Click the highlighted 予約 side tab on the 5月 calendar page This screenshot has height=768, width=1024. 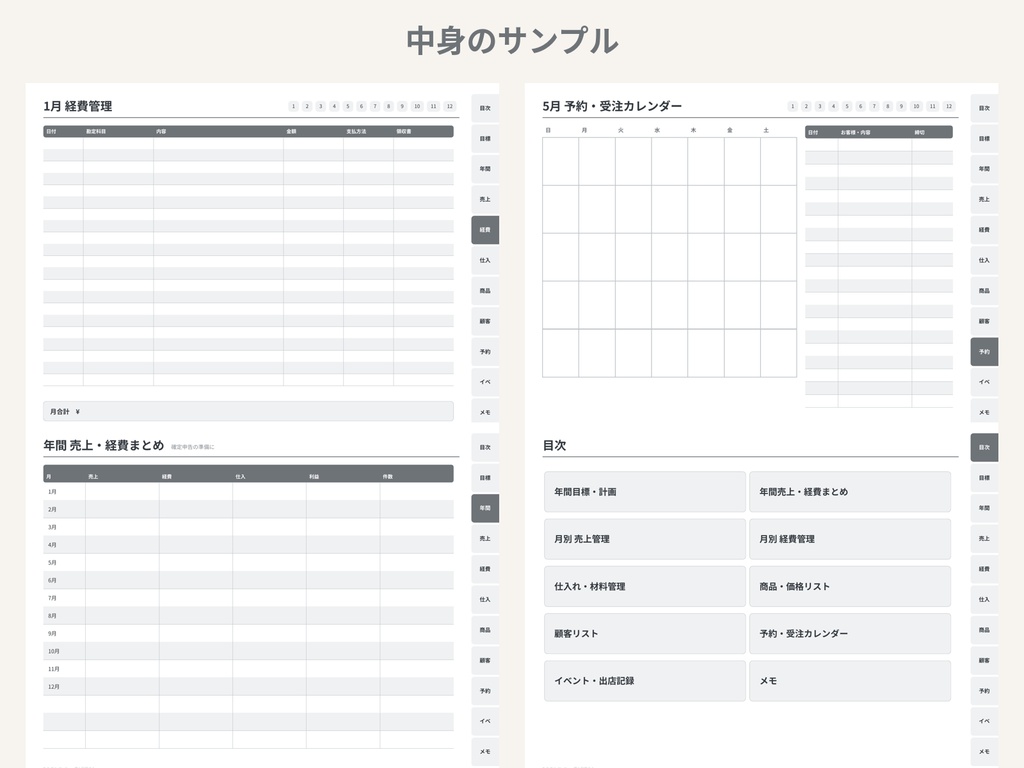point(985,351)
